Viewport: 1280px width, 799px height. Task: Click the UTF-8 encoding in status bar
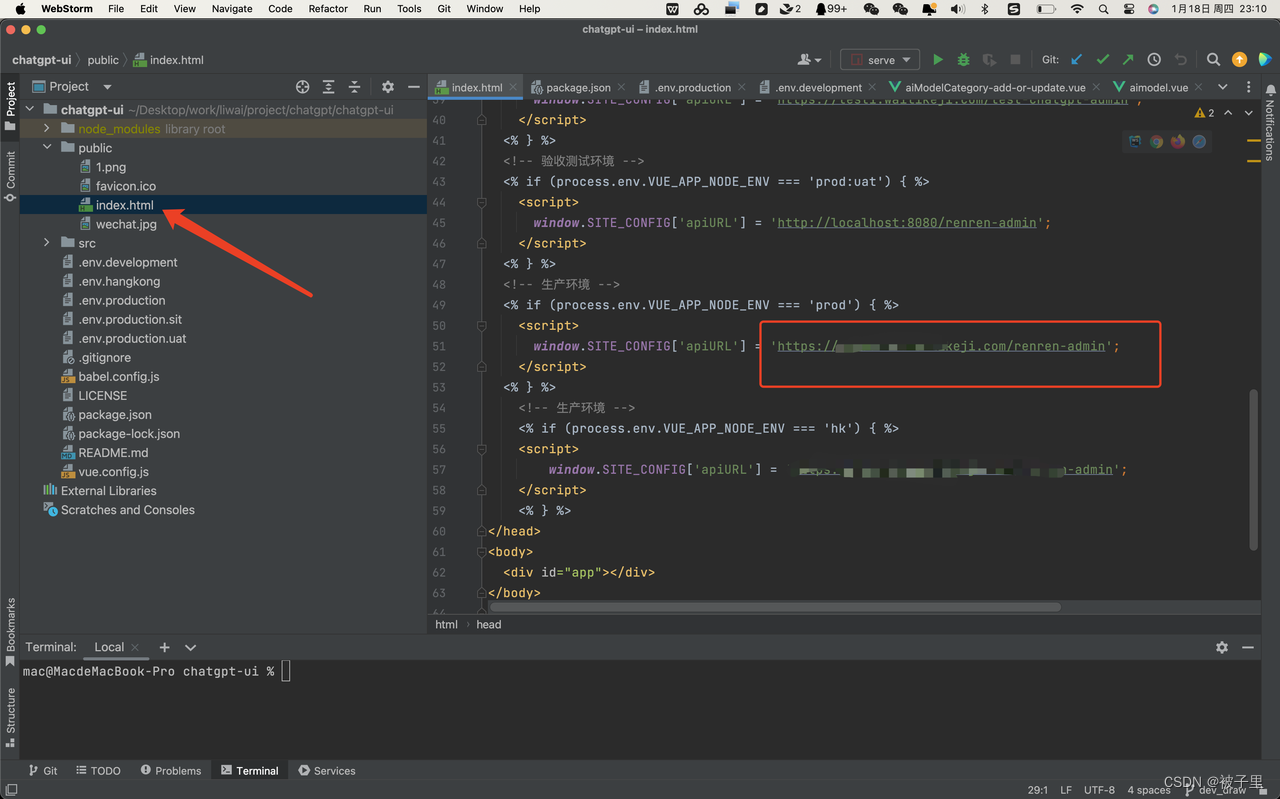coord(1098,790)
